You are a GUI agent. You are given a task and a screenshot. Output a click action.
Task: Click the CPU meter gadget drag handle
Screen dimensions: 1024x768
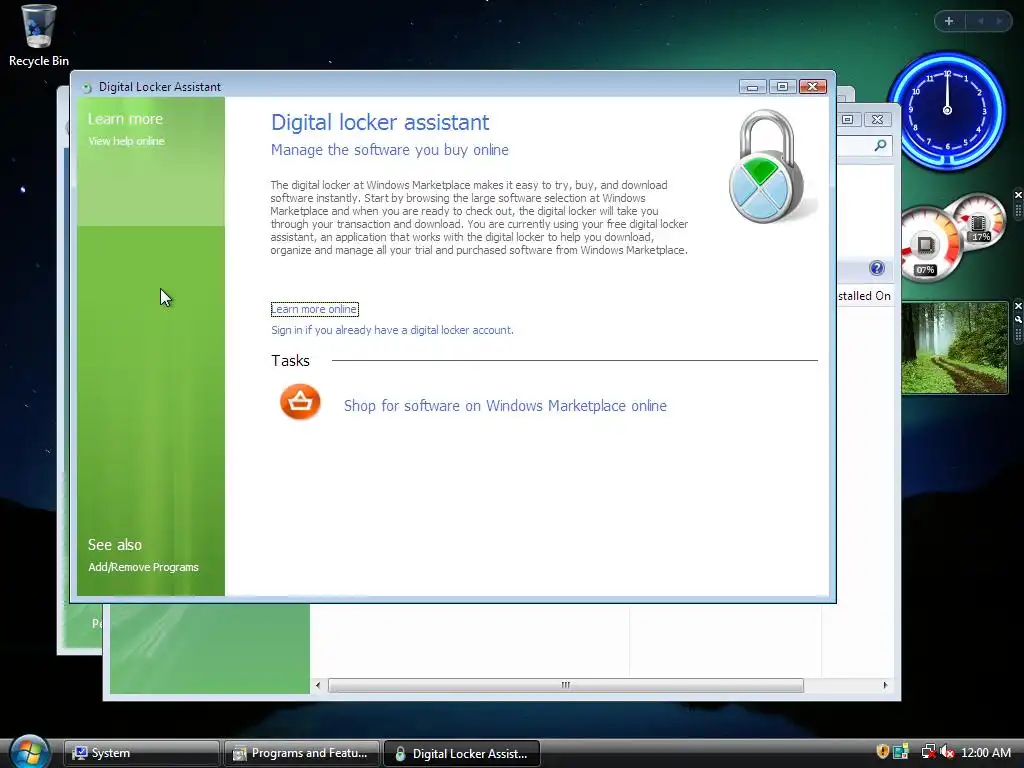tap(1017, 210)
